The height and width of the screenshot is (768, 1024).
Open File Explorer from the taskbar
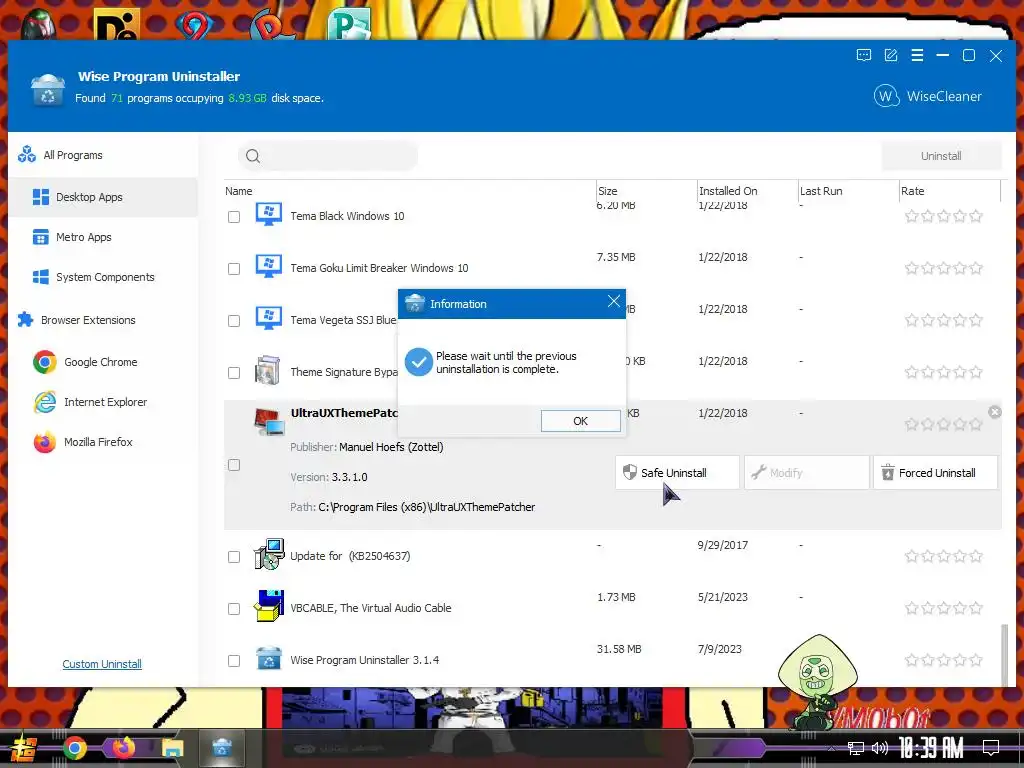pyautogui.click(x=173, y=748)
